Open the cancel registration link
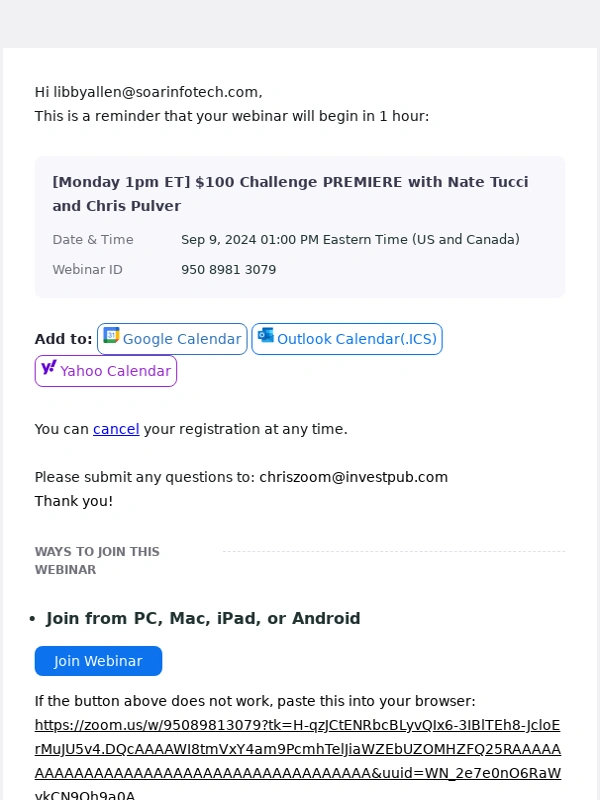 116,429
